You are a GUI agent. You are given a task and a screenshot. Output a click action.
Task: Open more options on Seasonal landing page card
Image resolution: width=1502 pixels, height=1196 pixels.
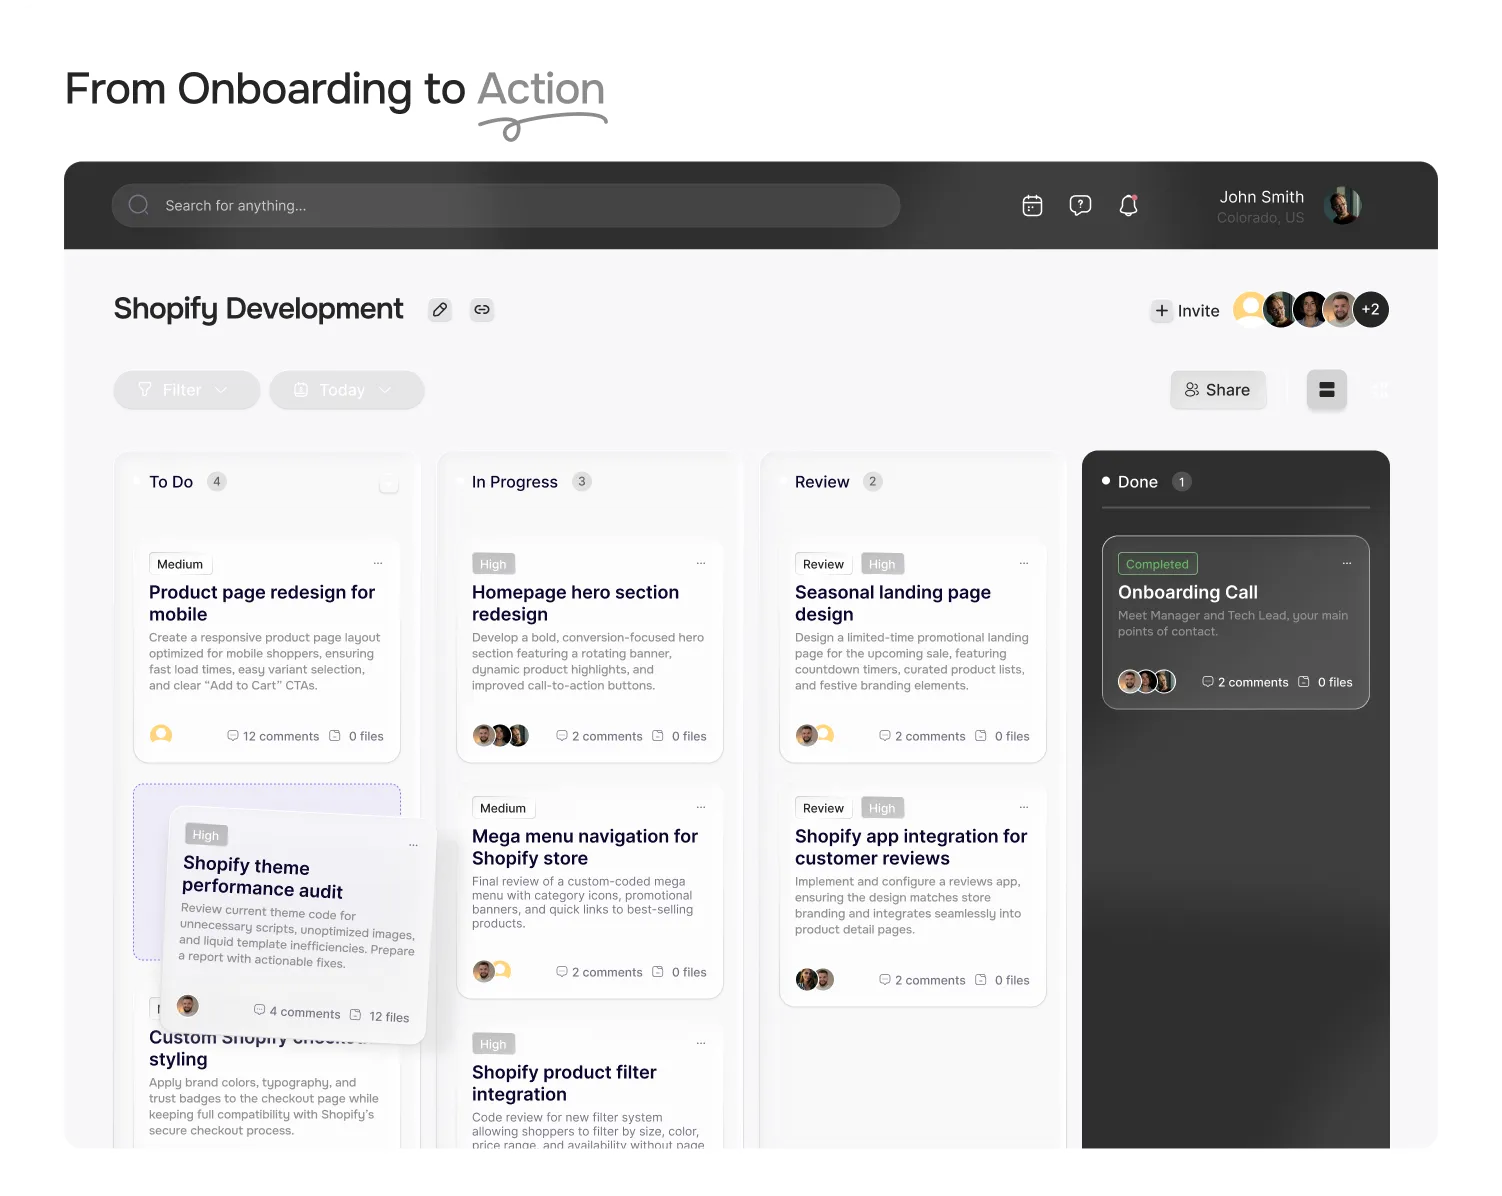click(x=1024, y=564)
